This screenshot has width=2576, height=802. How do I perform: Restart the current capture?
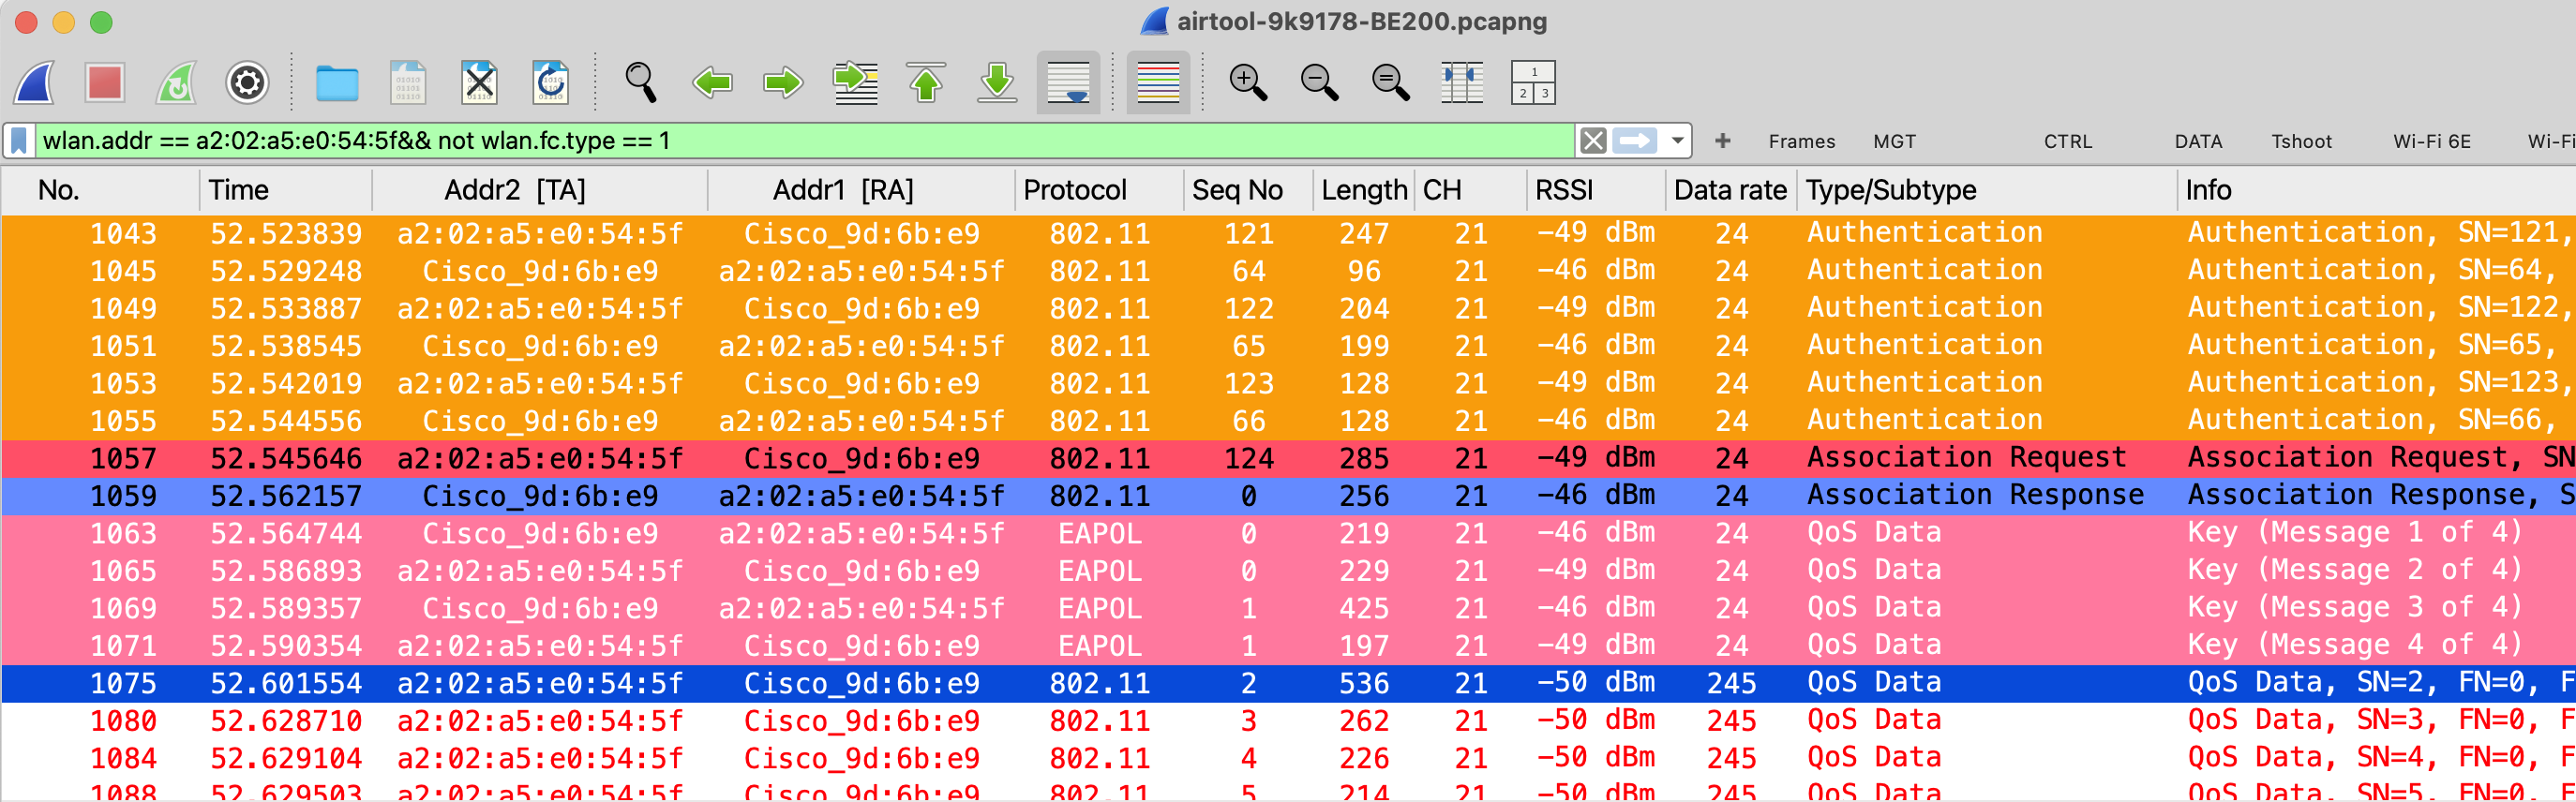pyautogui.click(x=176, y=83)
